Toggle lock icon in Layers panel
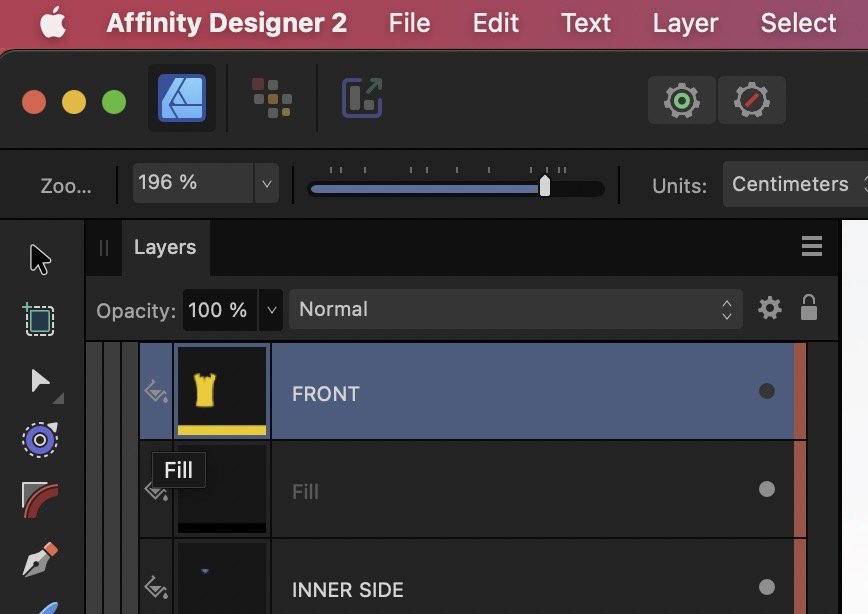Screen dimensions: 868x614 point(809,307)
